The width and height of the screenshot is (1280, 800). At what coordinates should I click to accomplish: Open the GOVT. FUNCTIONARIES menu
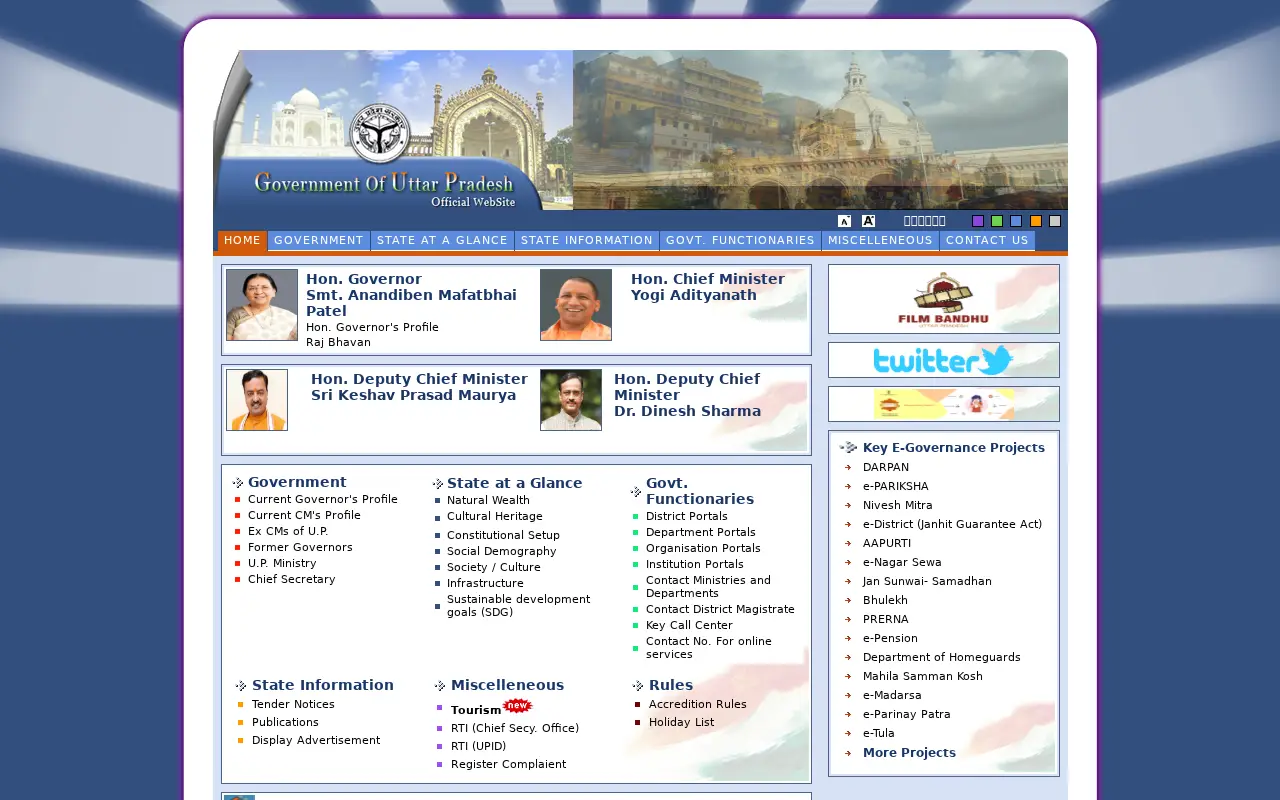(x=740, y=241)
